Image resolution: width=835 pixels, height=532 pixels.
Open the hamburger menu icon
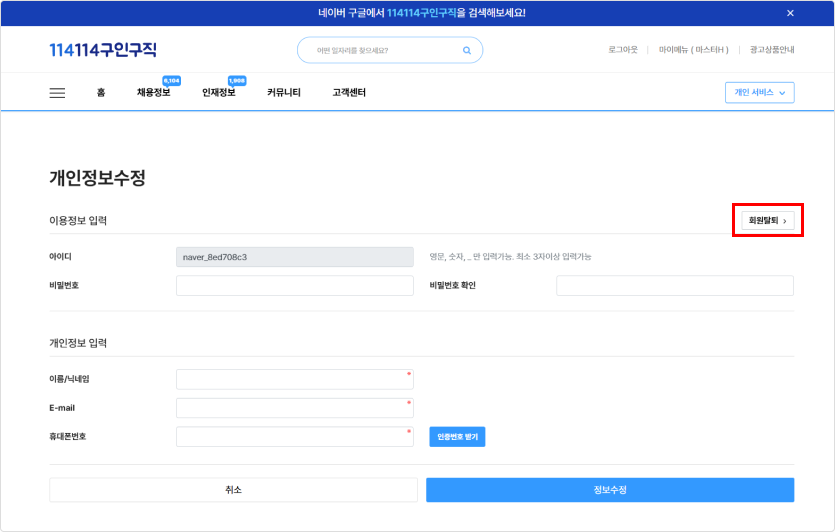[x=58, y=93]
